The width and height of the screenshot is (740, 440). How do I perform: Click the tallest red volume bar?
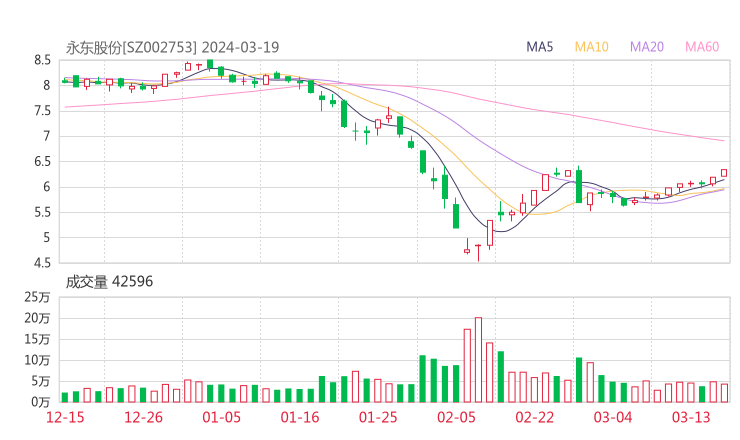[x=479, y=360]
